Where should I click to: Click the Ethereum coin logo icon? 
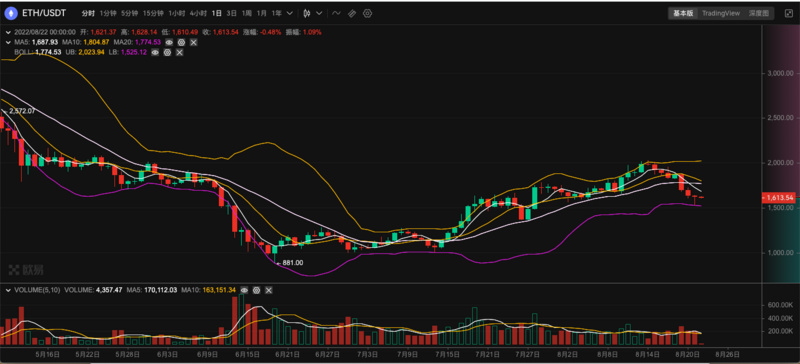tap(10, 13)
